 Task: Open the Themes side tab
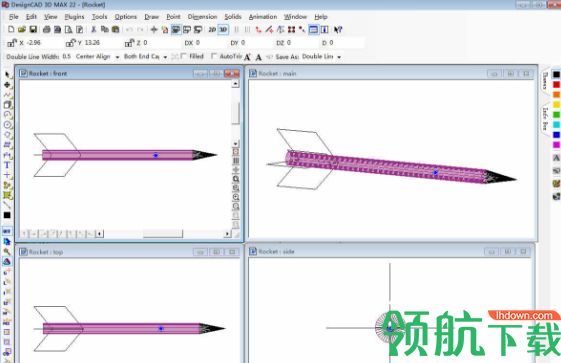pyautogui.click(x=545, y=81)
